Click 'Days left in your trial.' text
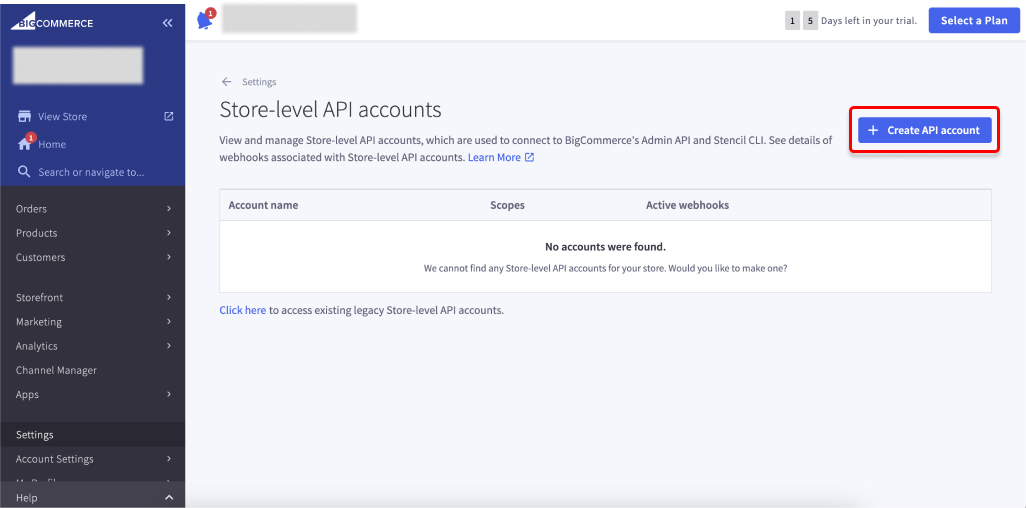This screenshot has width=1026, height=508. pos(869,21)
